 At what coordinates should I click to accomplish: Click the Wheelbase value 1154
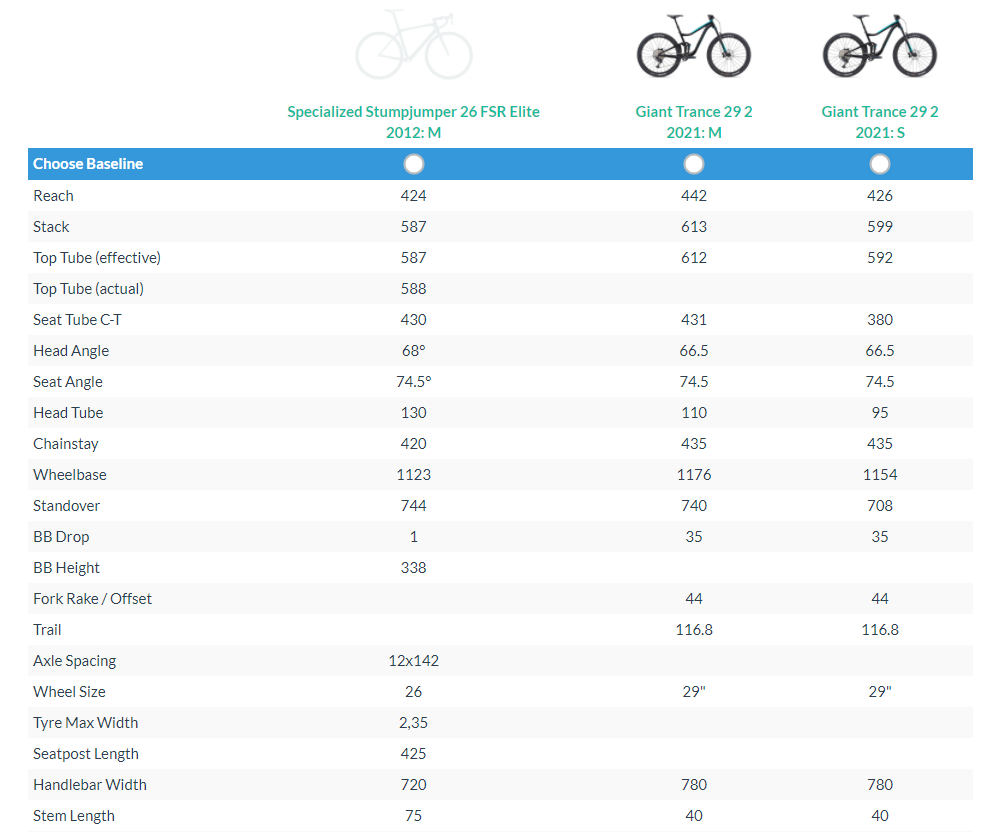pos(880,475)
